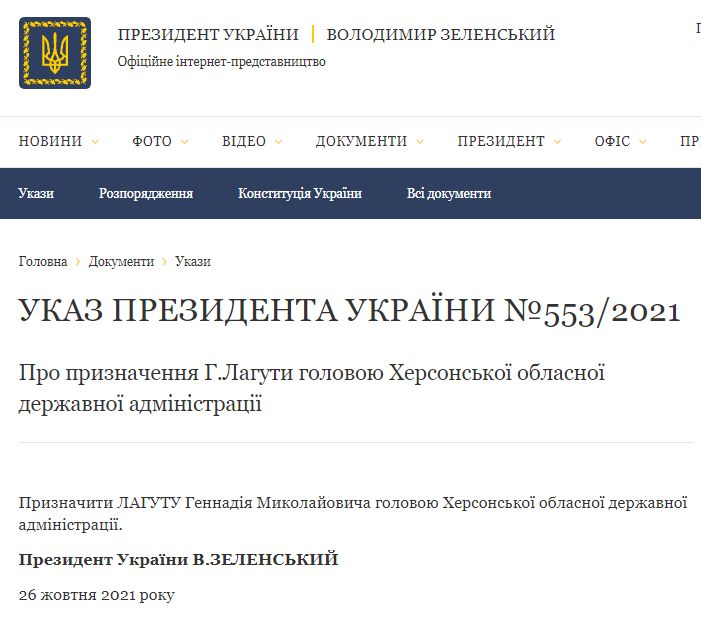This screenshot has height=639, width=701.
Task: Click the ПРЕЗИДЕНТ УКРАЇНИ site title
Action: click(208, 35)
